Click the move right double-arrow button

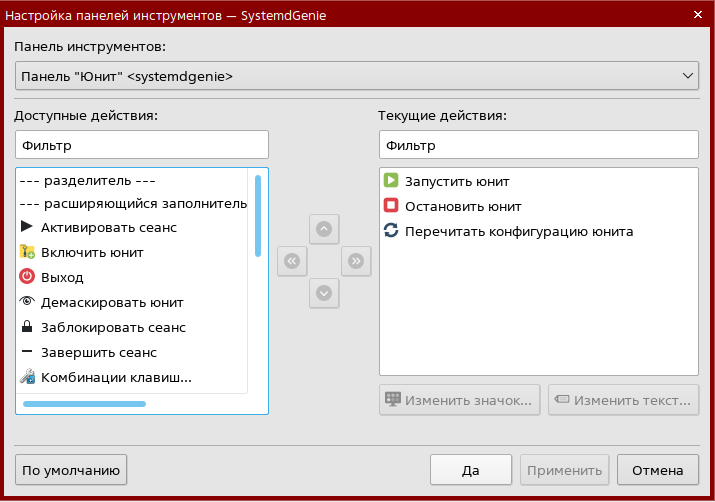(x=355, y=261)
